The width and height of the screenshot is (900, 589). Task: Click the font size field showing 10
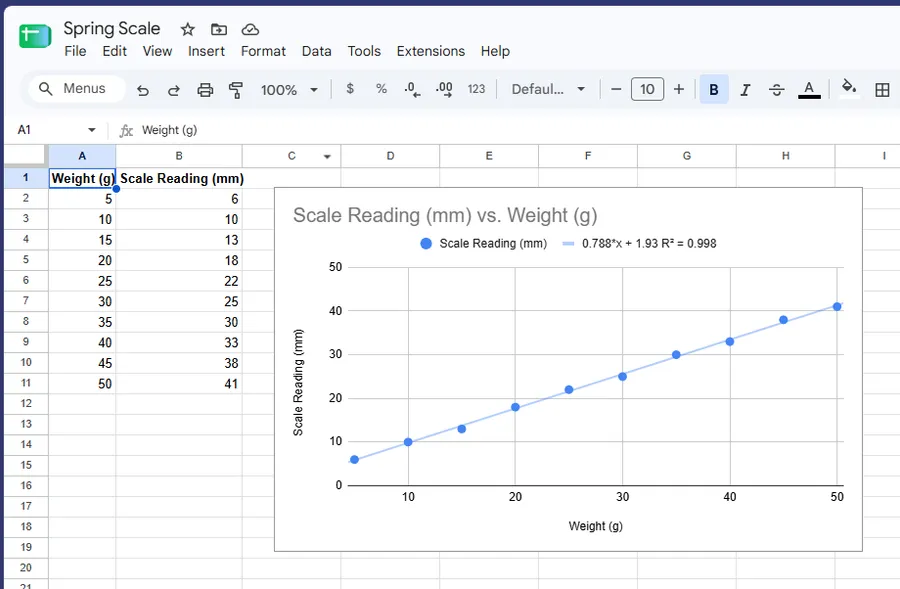(x=647, y=89)
